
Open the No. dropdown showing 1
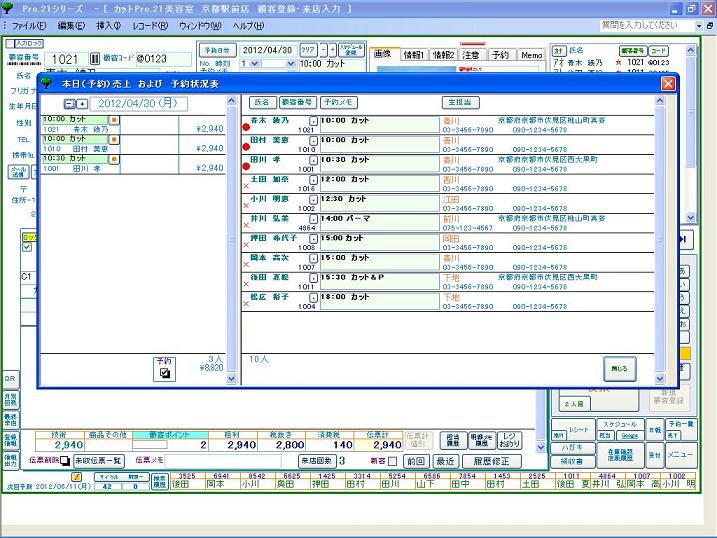pos(254,64)
